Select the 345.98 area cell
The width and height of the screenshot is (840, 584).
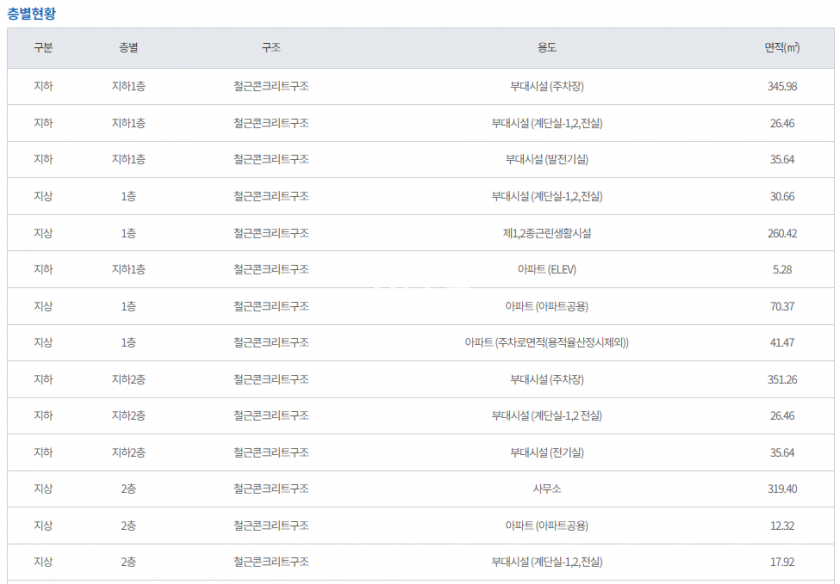[x=782, y=86]
